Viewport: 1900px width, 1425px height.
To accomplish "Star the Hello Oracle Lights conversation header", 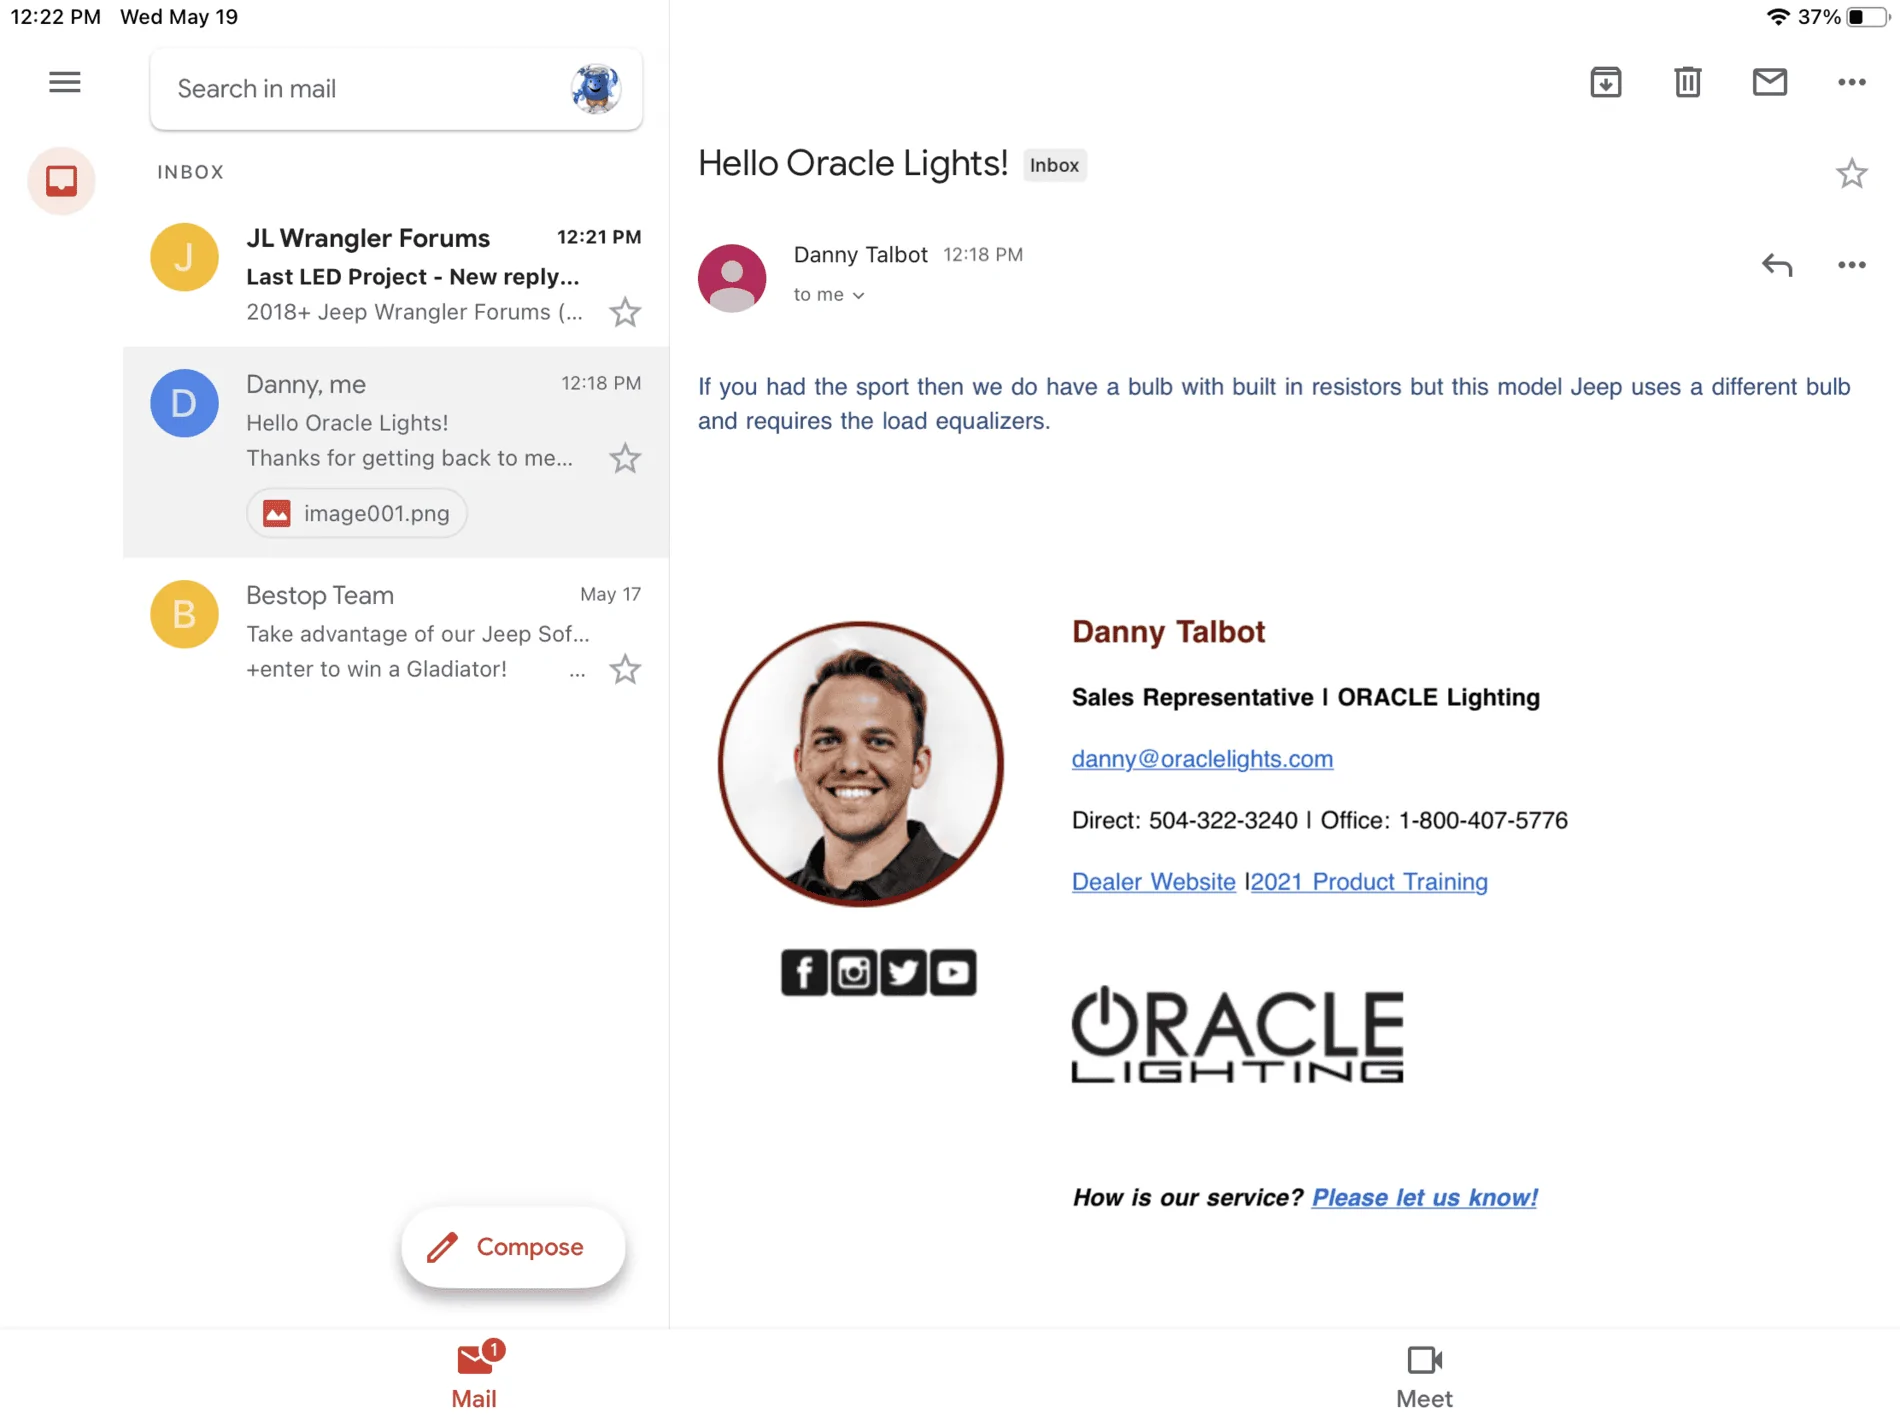I will 1852,174.
